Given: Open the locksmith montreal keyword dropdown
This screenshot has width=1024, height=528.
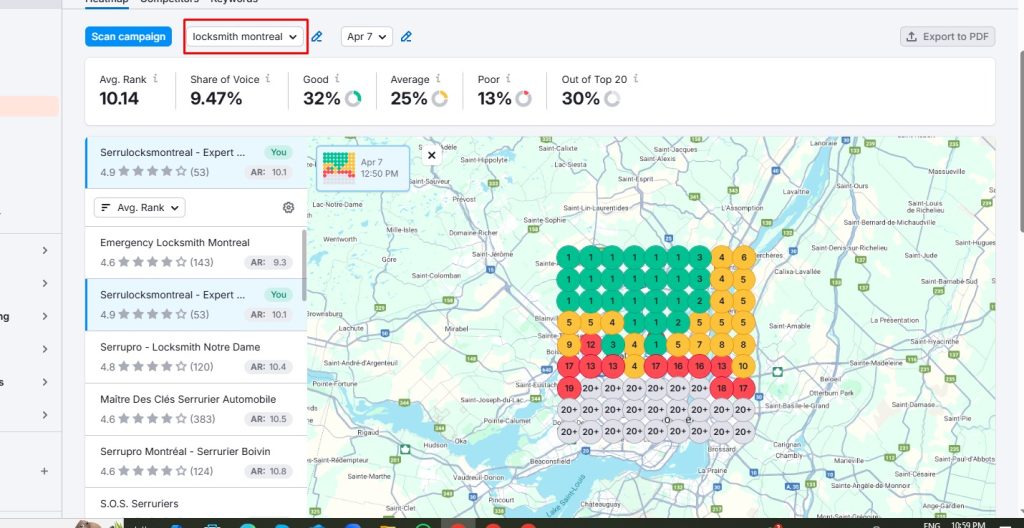Looking at the screenshot, I should [245, 37].
